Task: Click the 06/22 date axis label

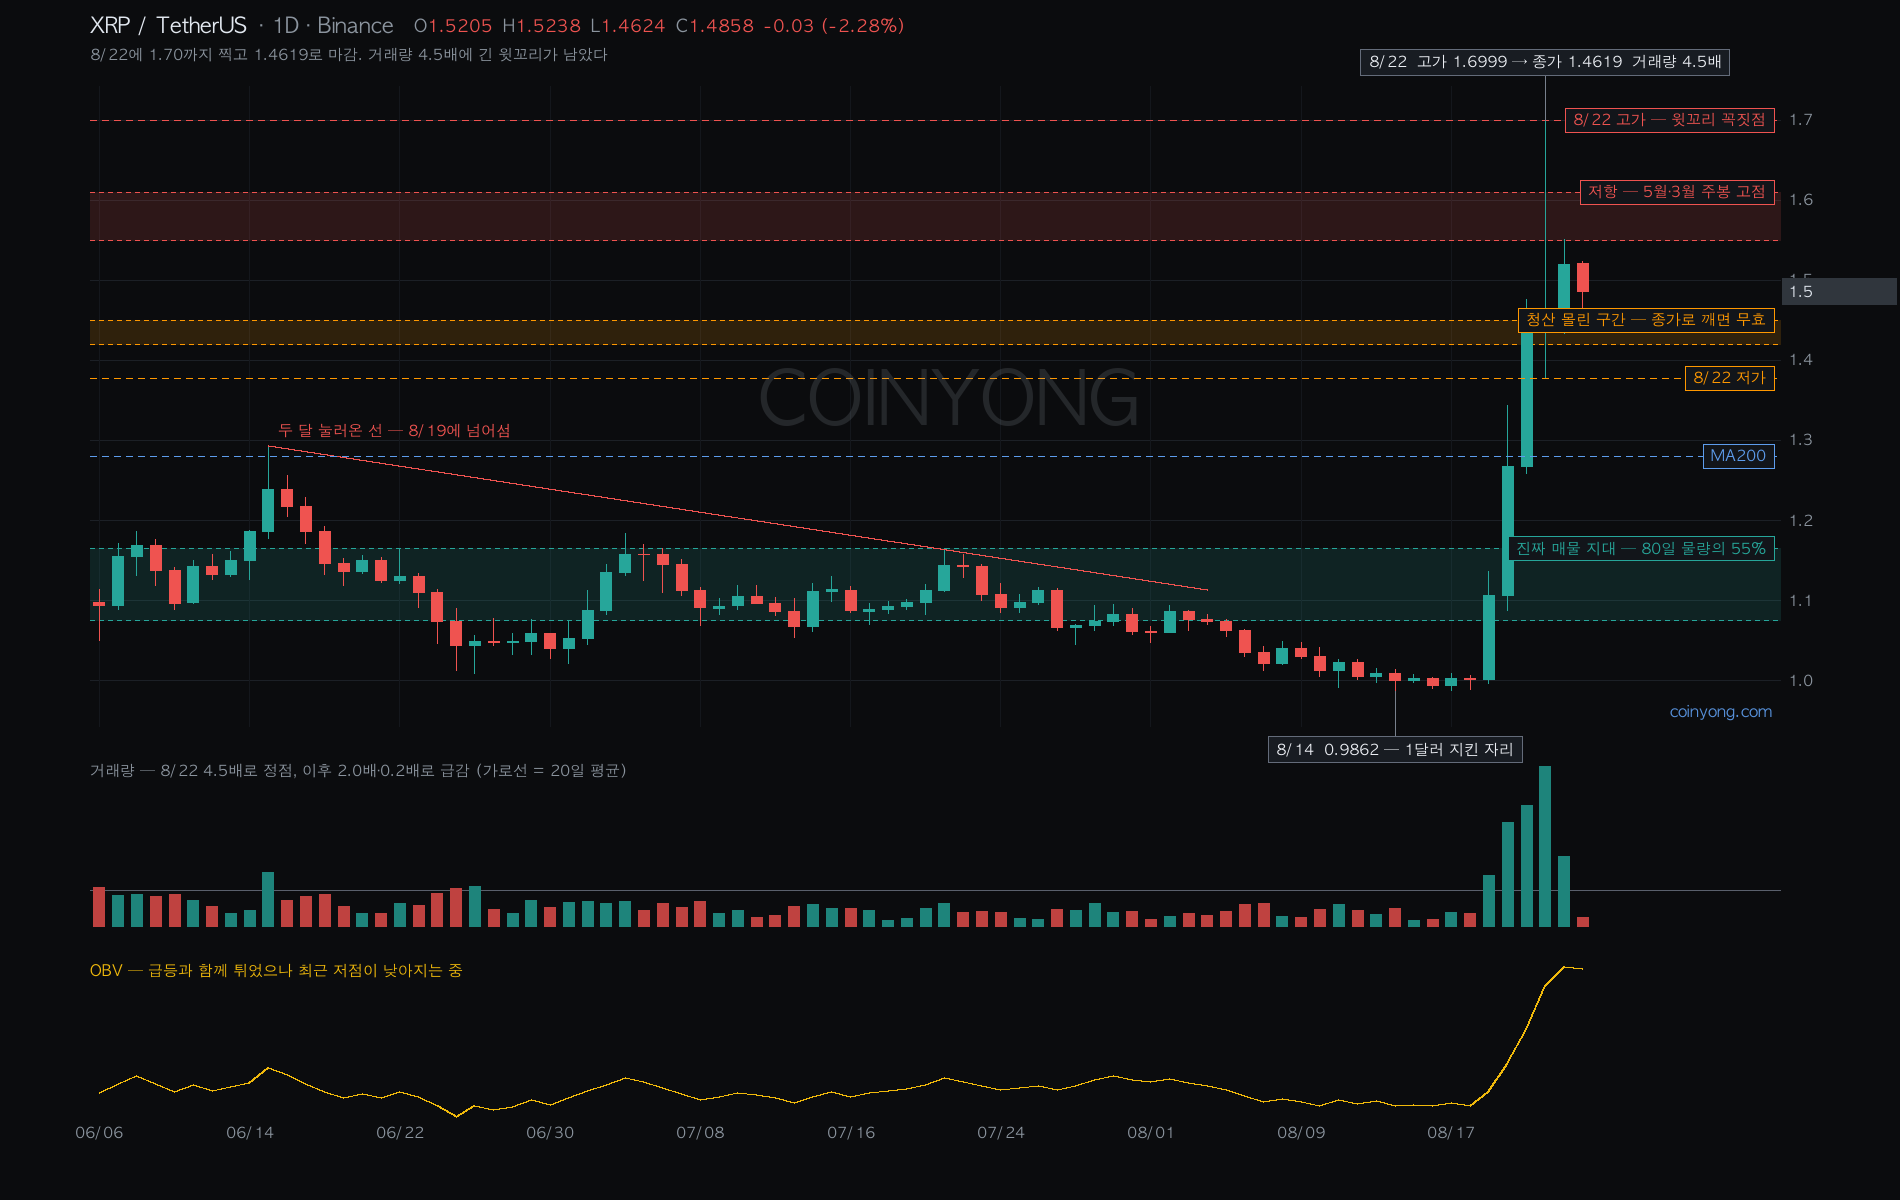Action: pos(400,1132)
